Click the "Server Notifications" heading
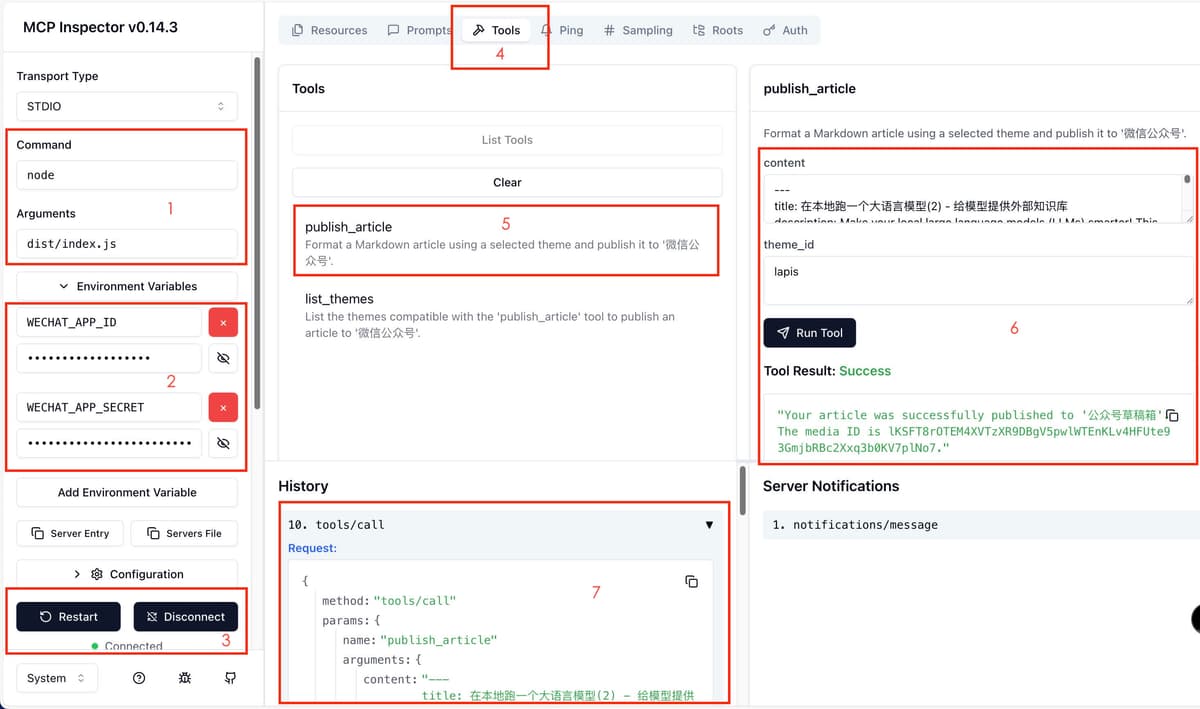Screen dimensions: 1200x709 pos(831,486)
